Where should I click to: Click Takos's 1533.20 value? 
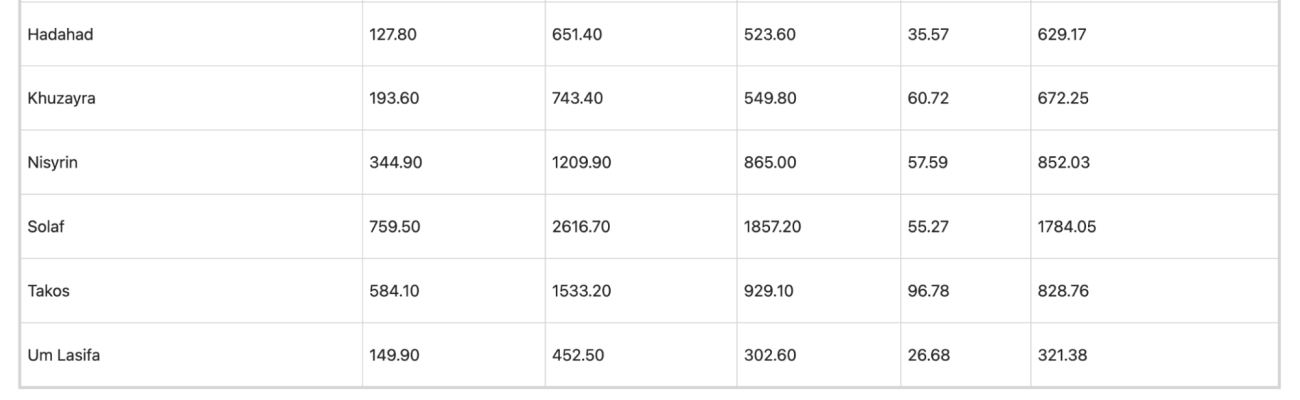pos(581,290)
